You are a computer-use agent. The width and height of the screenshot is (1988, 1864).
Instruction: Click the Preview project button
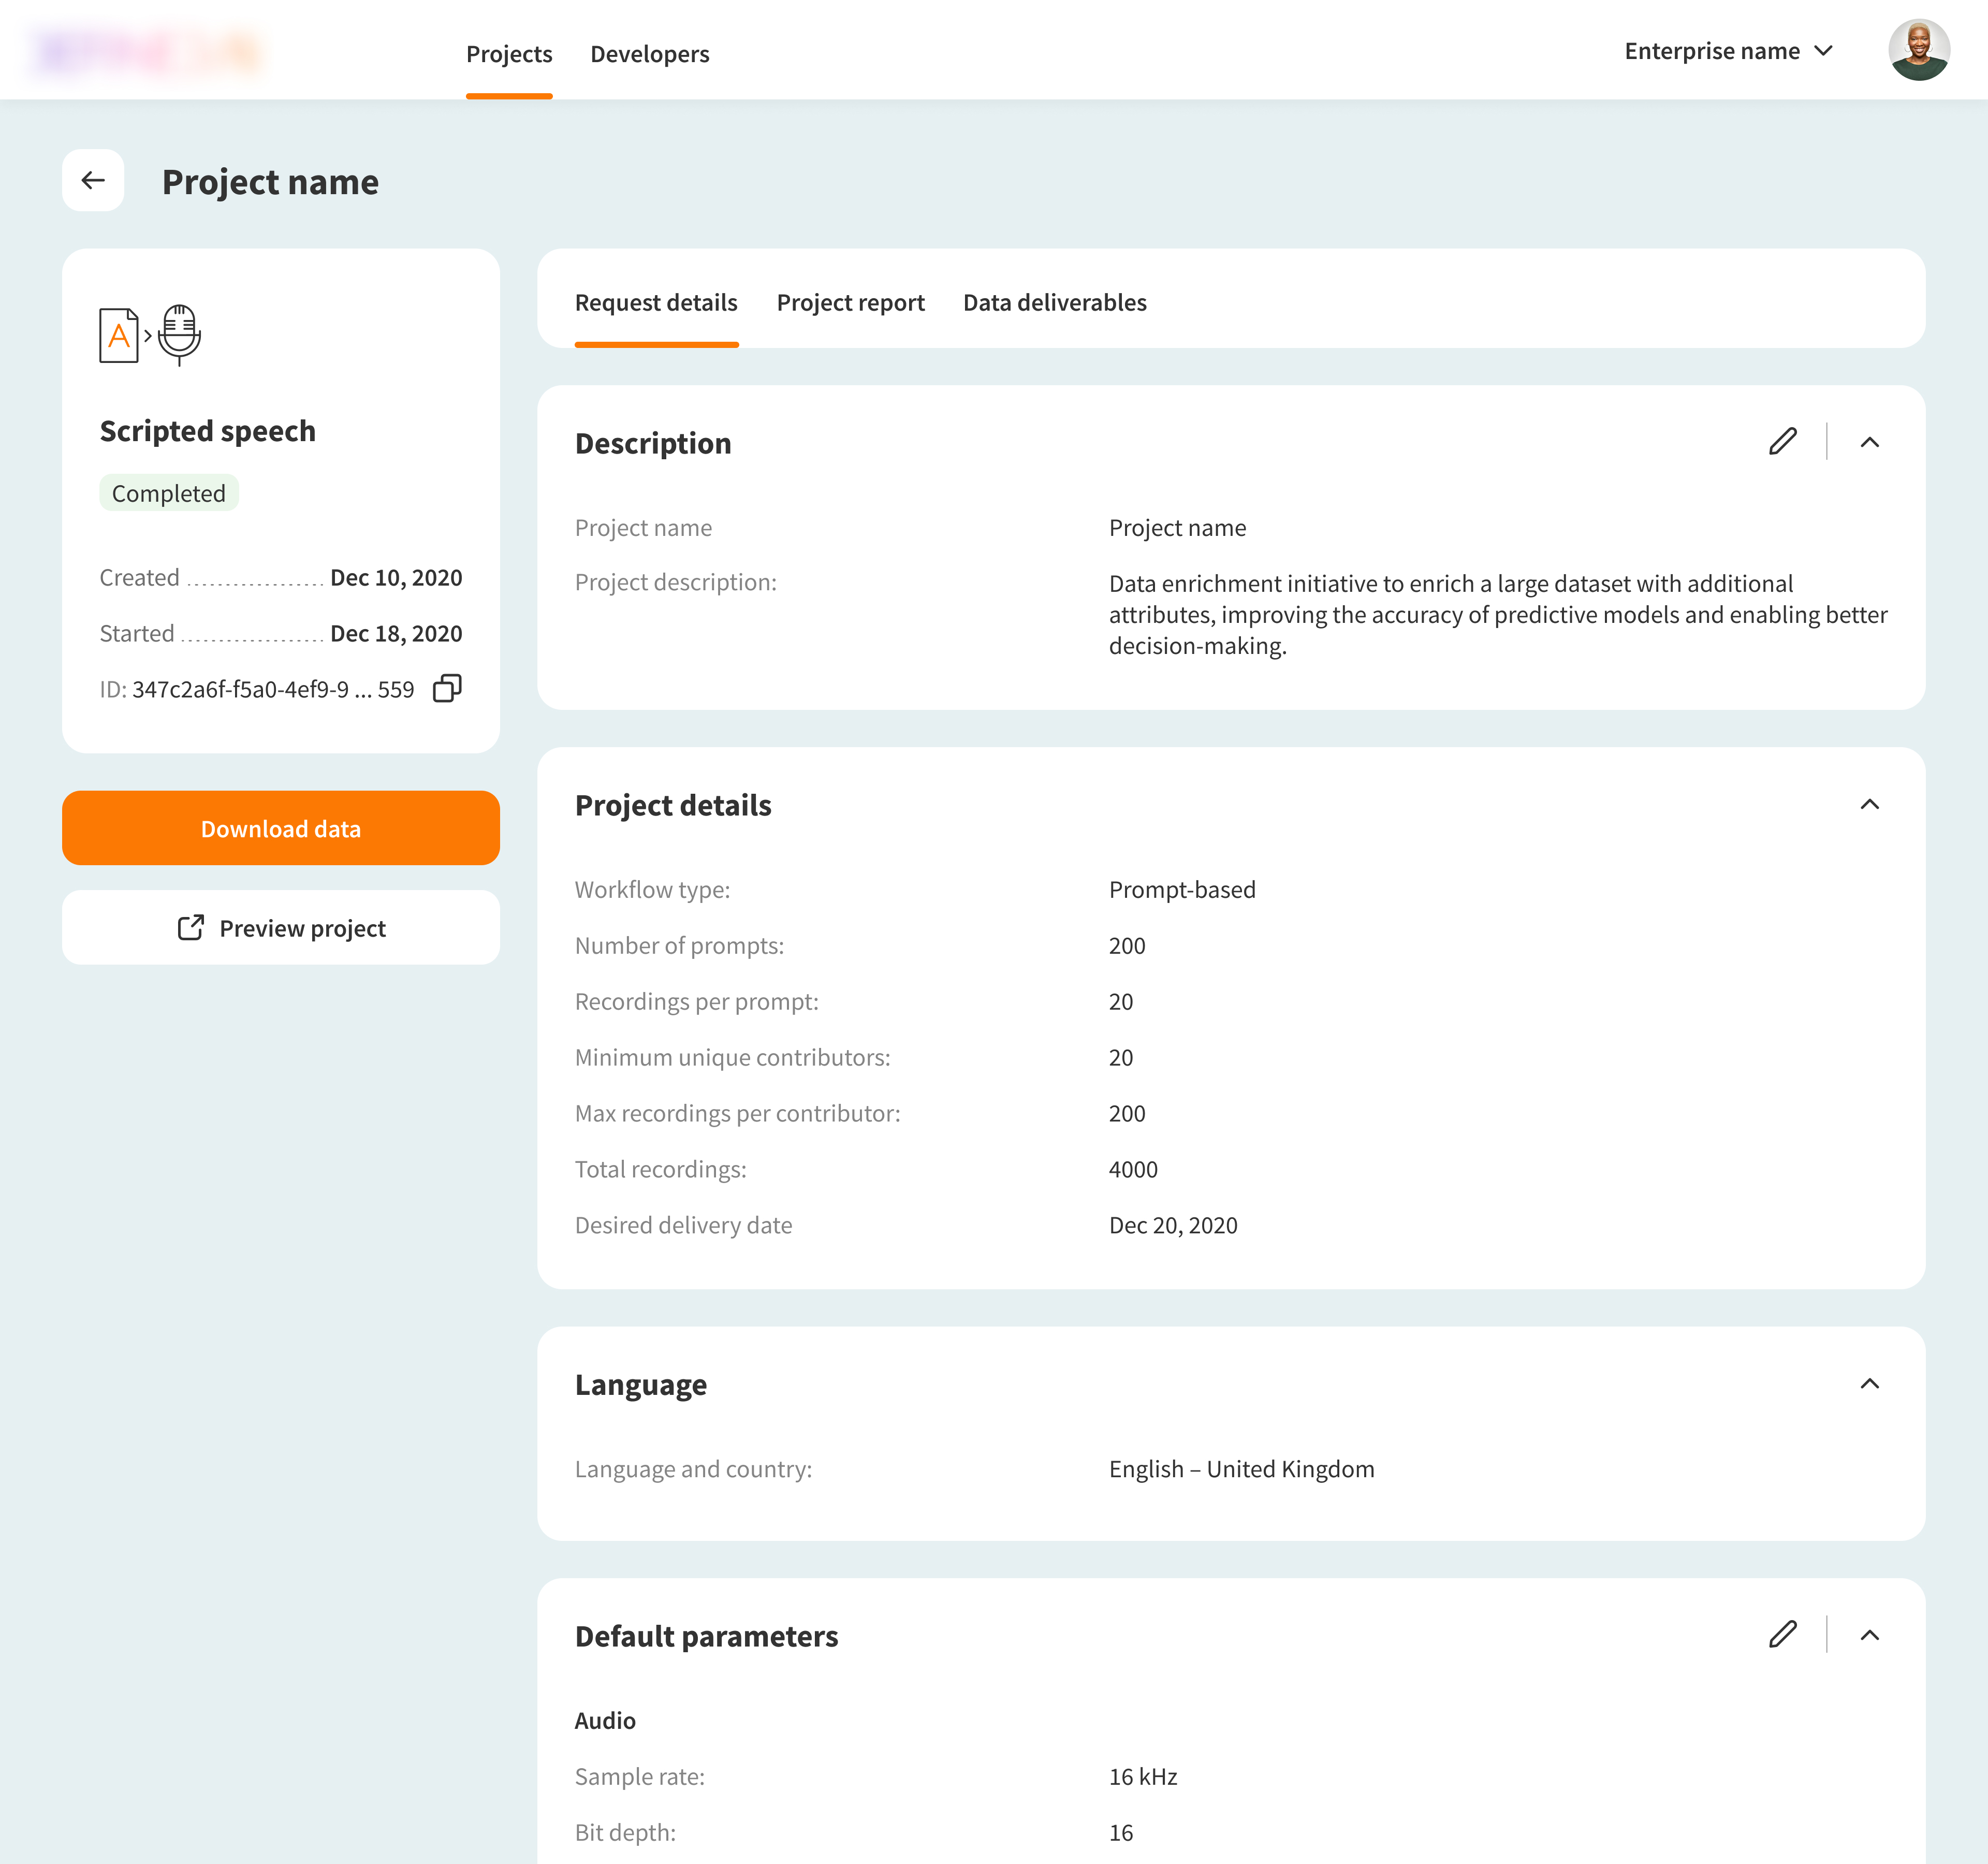pos(281,928)
